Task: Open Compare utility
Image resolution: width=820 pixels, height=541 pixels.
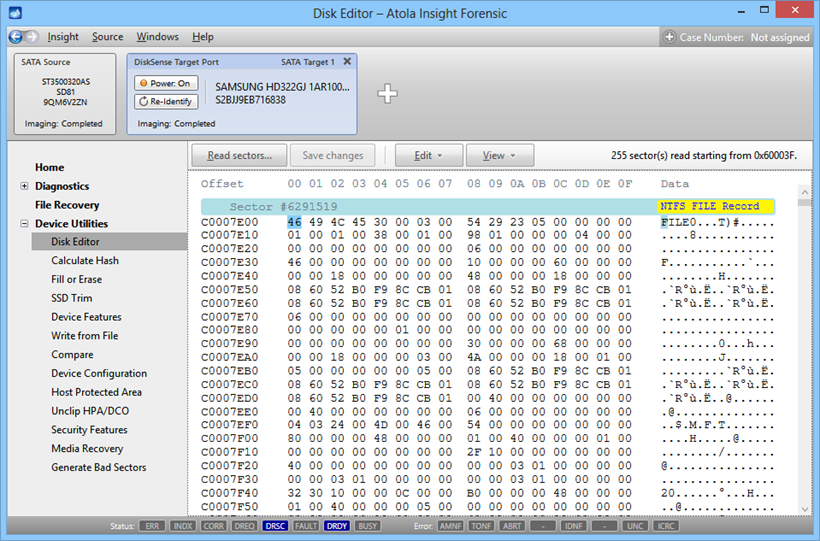Action: (x=72, y=355)
